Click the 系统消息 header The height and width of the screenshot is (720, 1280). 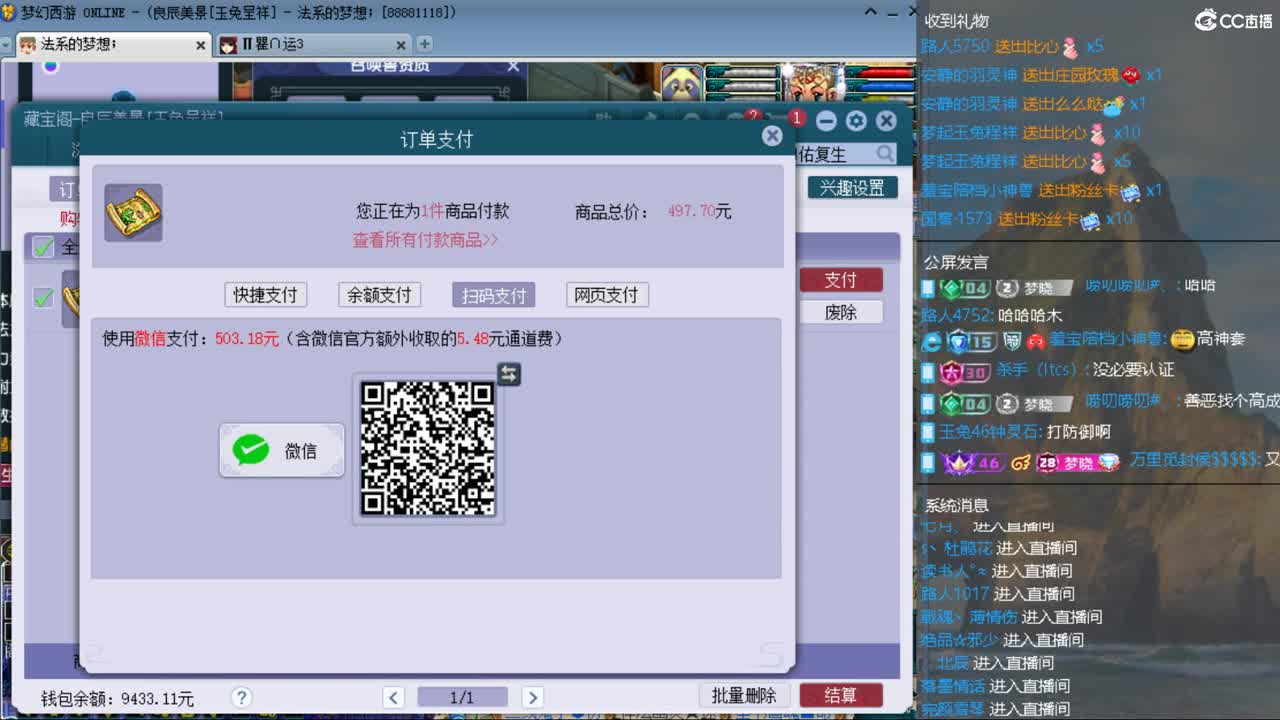[956, 505]
